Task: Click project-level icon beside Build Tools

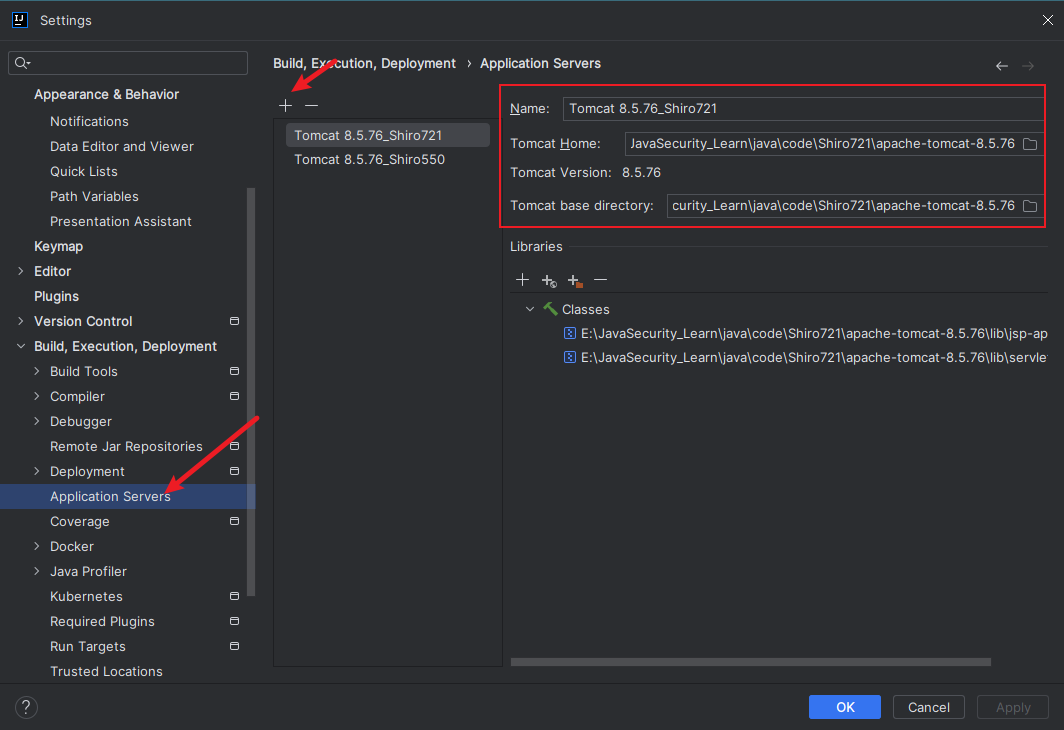Action: [234, 371]
